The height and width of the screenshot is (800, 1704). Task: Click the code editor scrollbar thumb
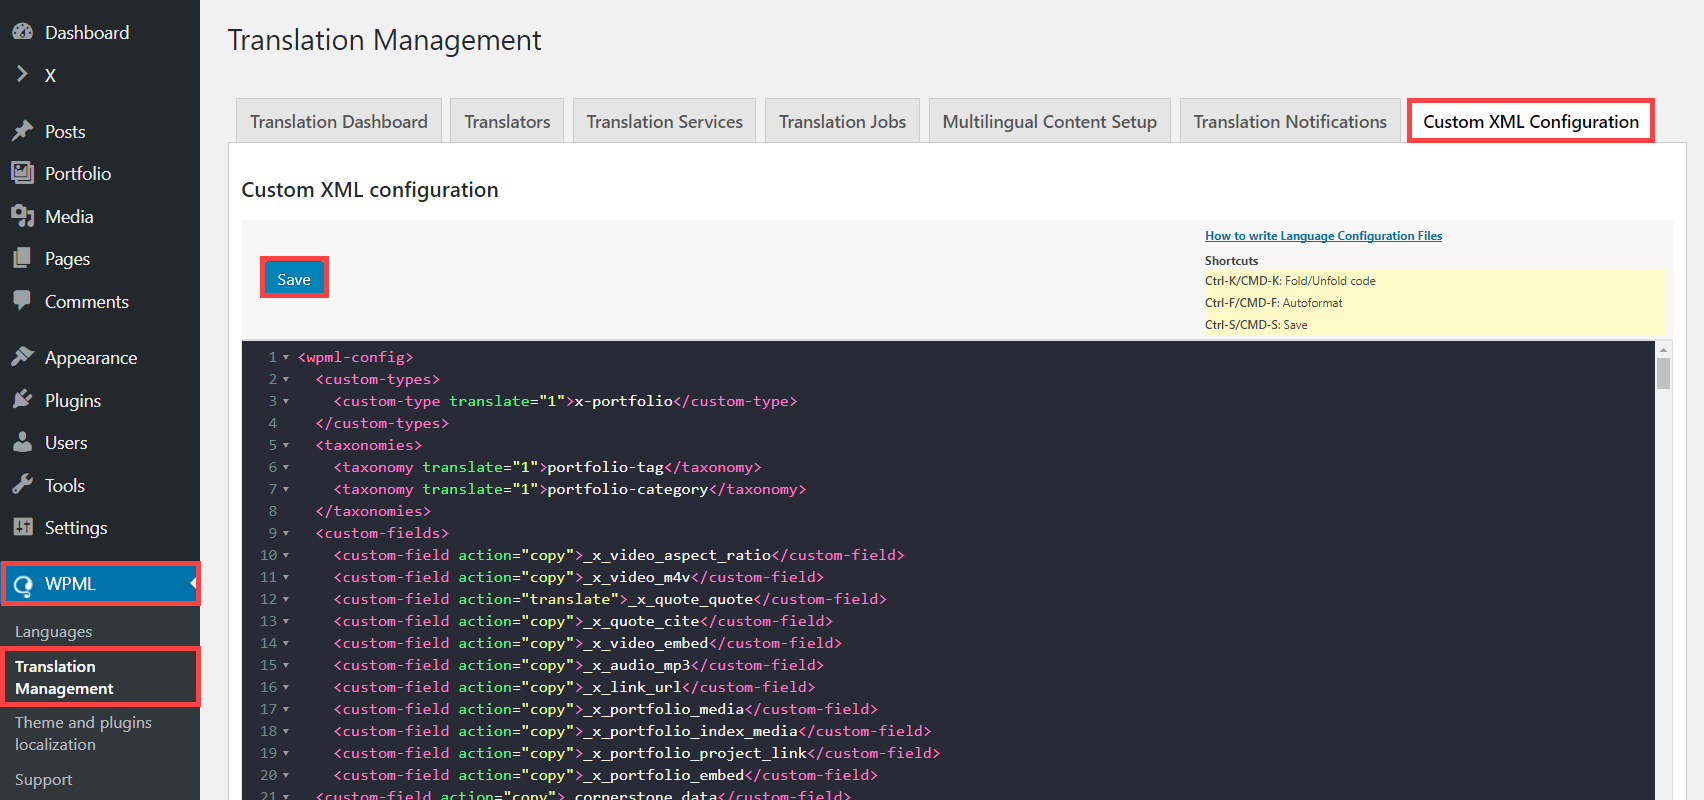click(x=1663, y=373)
